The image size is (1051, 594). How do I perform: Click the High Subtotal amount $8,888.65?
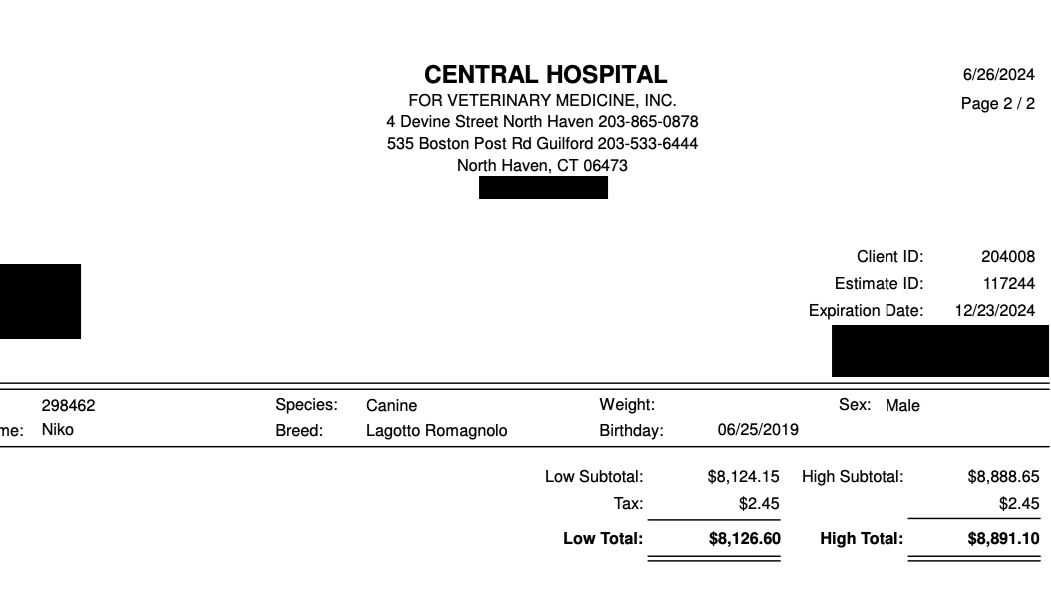pos(1003,477)
